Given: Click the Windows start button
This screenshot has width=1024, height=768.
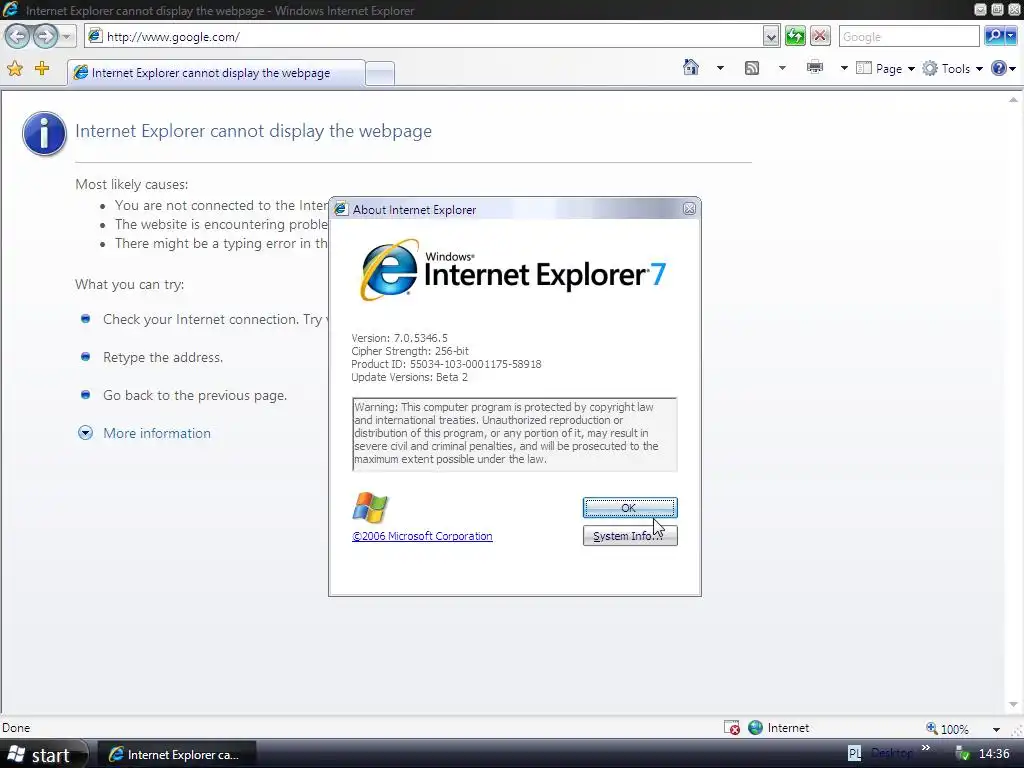Looking at the screenshot, I should pyautogui.click(x=43, y=754).
